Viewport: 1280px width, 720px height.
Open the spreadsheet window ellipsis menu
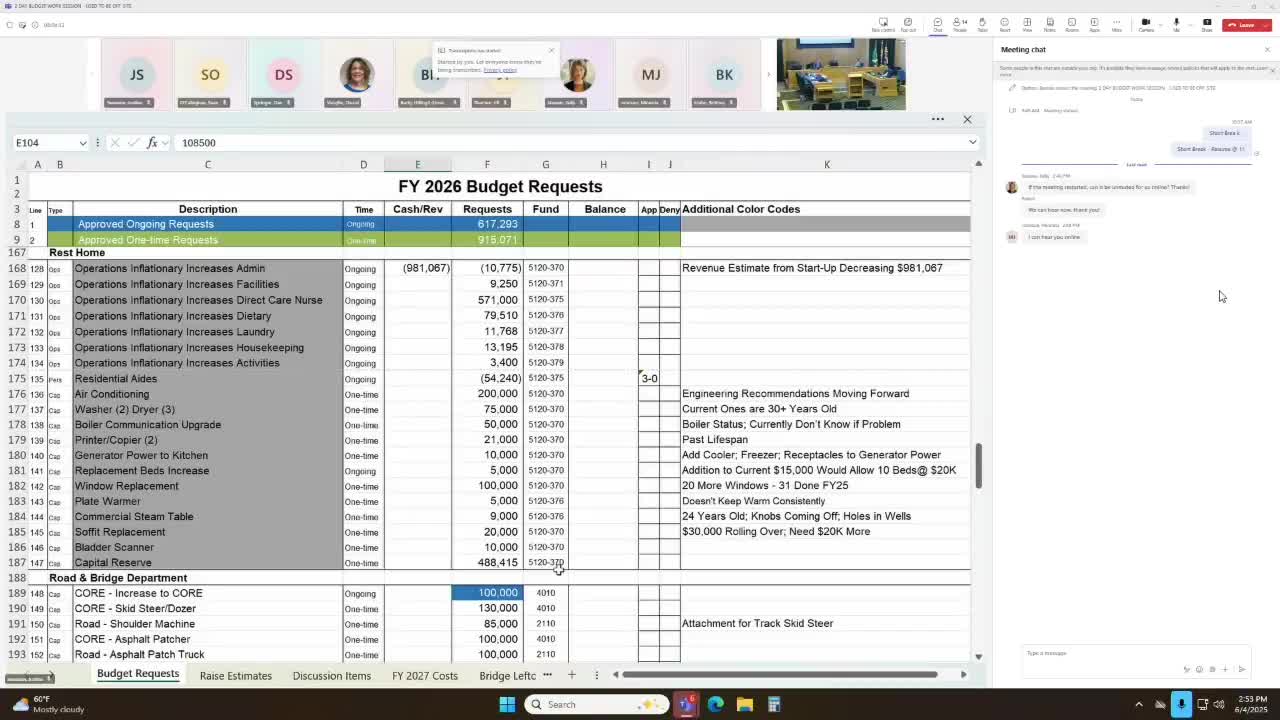[x=938, y=120]
